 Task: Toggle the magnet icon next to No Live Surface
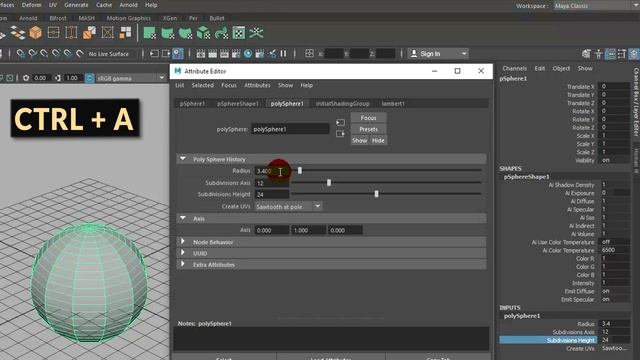click(x=80, y=54)
